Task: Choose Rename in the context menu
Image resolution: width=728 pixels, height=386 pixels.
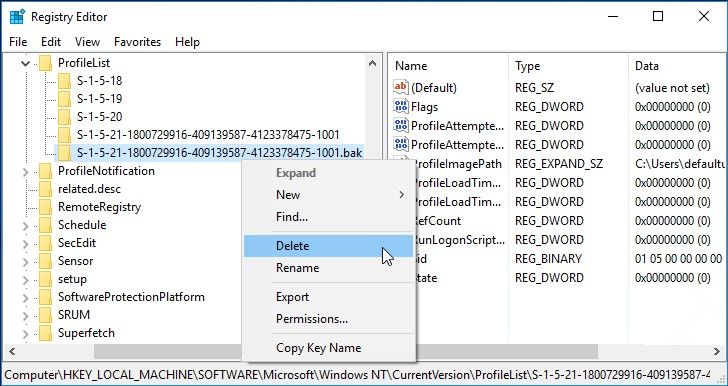Action: click(328, 268)
